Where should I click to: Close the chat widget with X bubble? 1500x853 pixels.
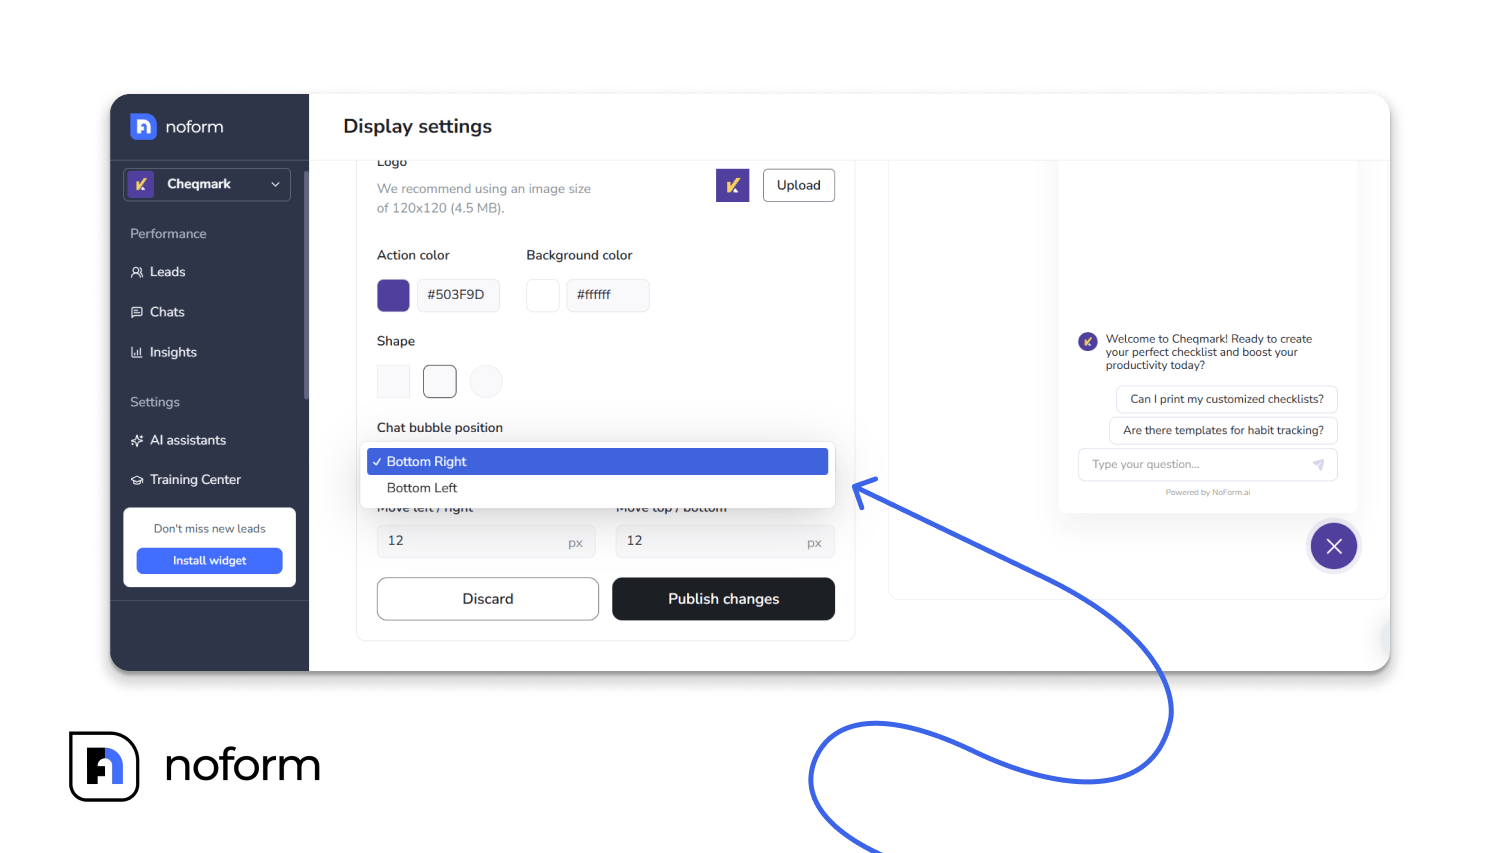tap(1333, 546)
